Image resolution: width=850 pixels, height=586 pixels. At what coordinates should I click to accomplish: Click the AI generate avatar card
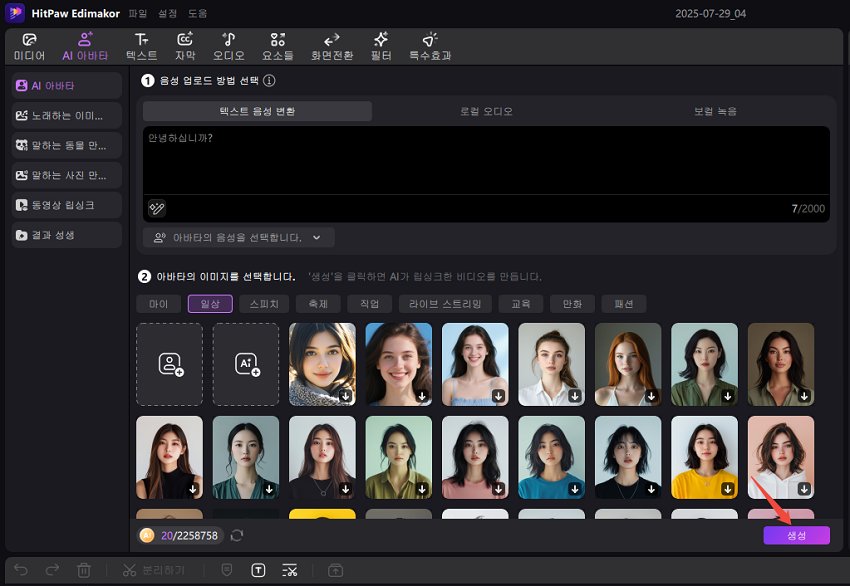(246, 364)
